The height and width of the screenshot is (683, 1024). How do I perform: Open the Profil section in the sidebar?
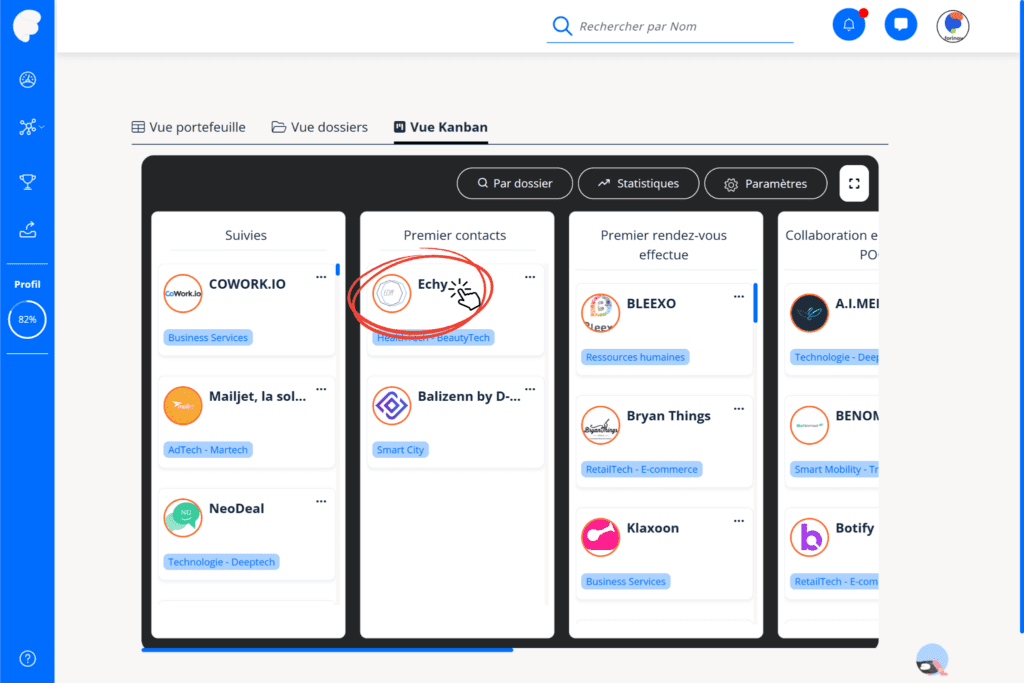(27, 285)
